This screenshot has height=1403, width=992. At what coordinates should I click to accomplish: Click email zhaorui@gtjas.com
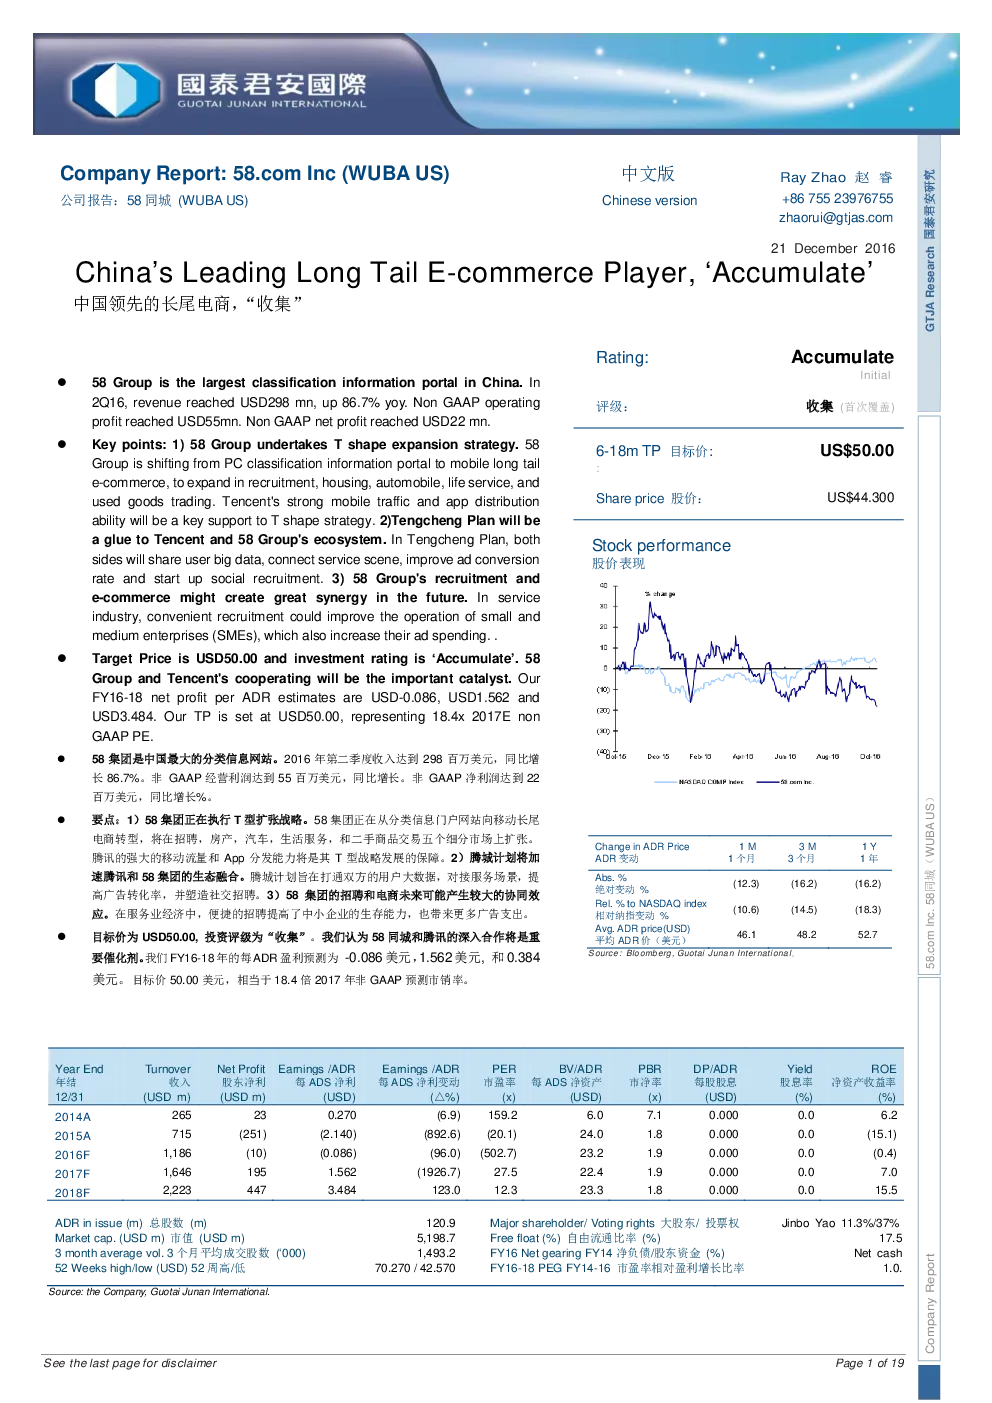pos(836,218)
